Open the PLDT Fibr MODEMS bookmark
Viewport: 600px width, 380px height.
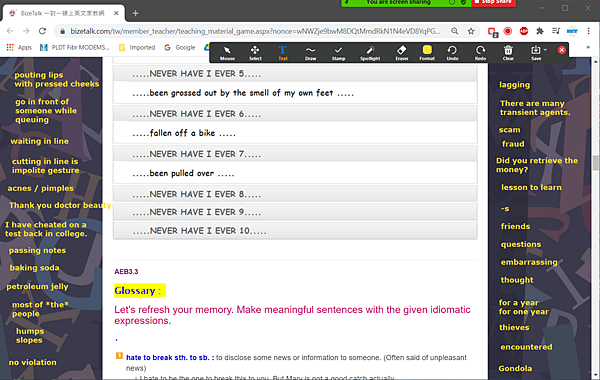[x=75, y=47]
